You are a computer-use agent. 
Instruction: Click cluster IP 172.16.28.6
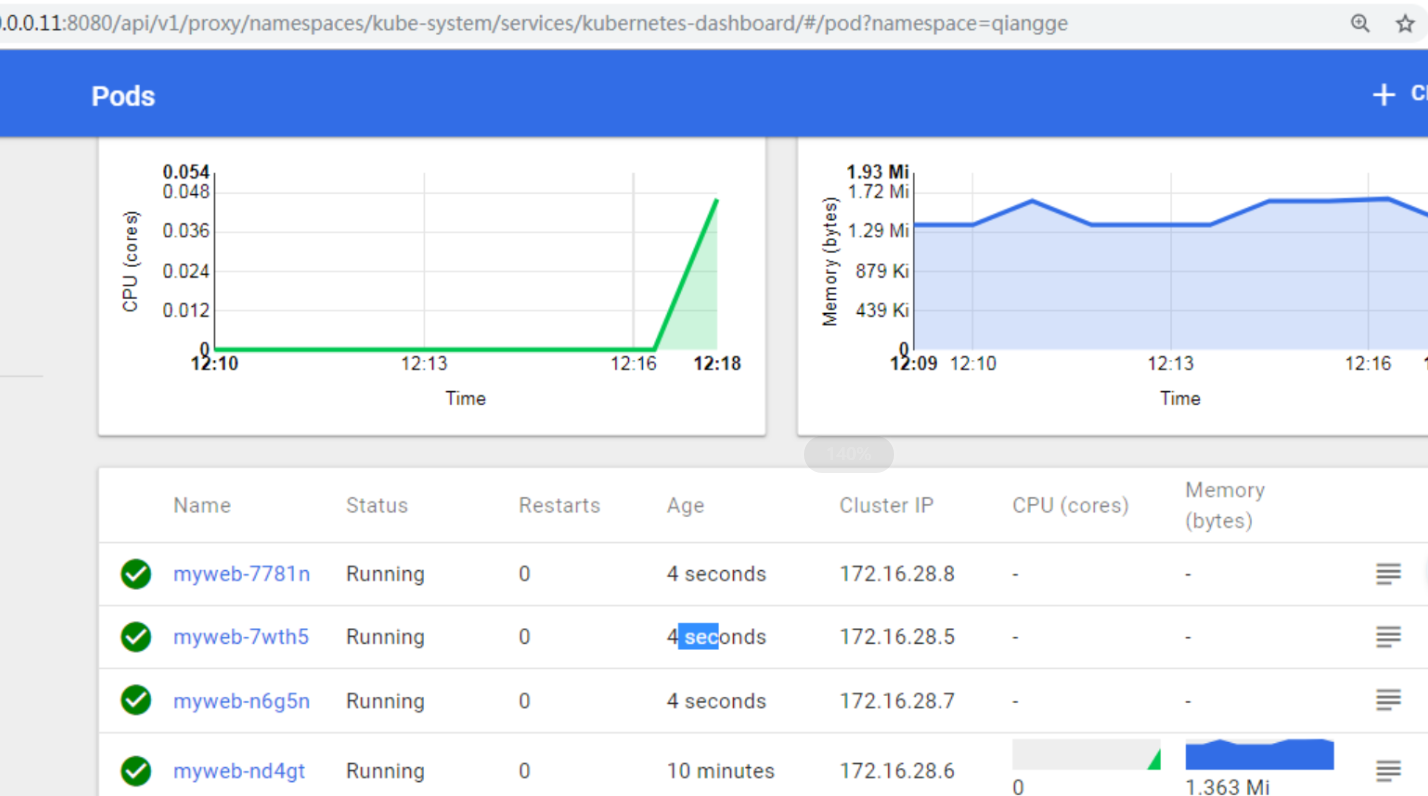tap(897, 771)
